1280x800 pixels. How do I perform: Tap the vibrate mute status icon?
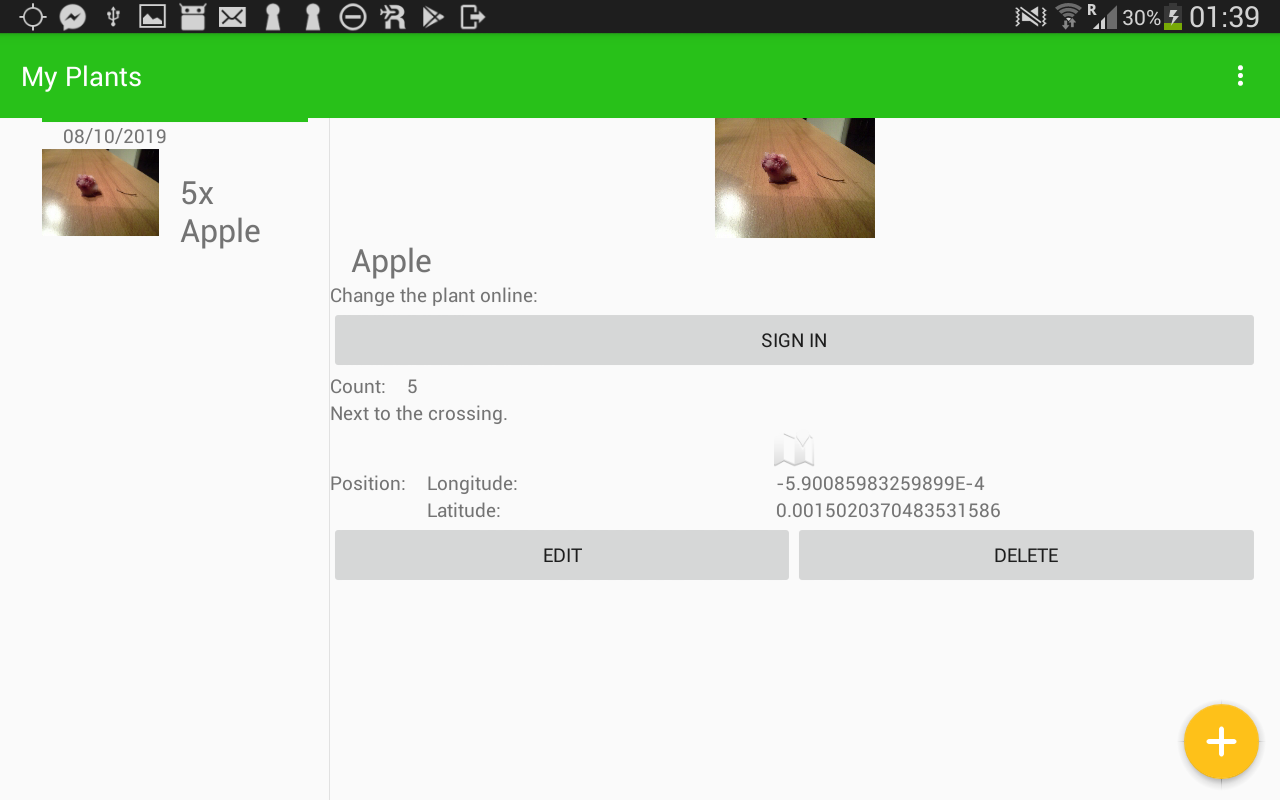pos(1030,17)
